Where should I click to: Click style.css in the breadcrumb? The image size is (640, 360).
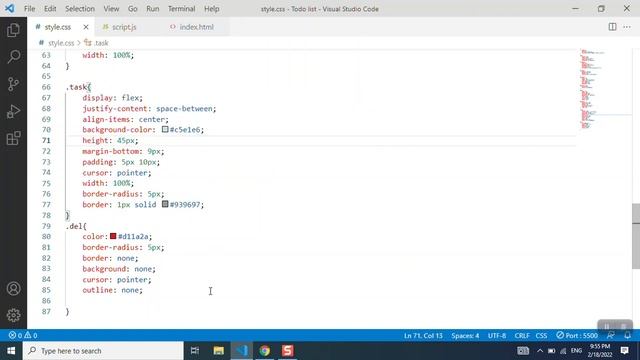pos(61,43)
